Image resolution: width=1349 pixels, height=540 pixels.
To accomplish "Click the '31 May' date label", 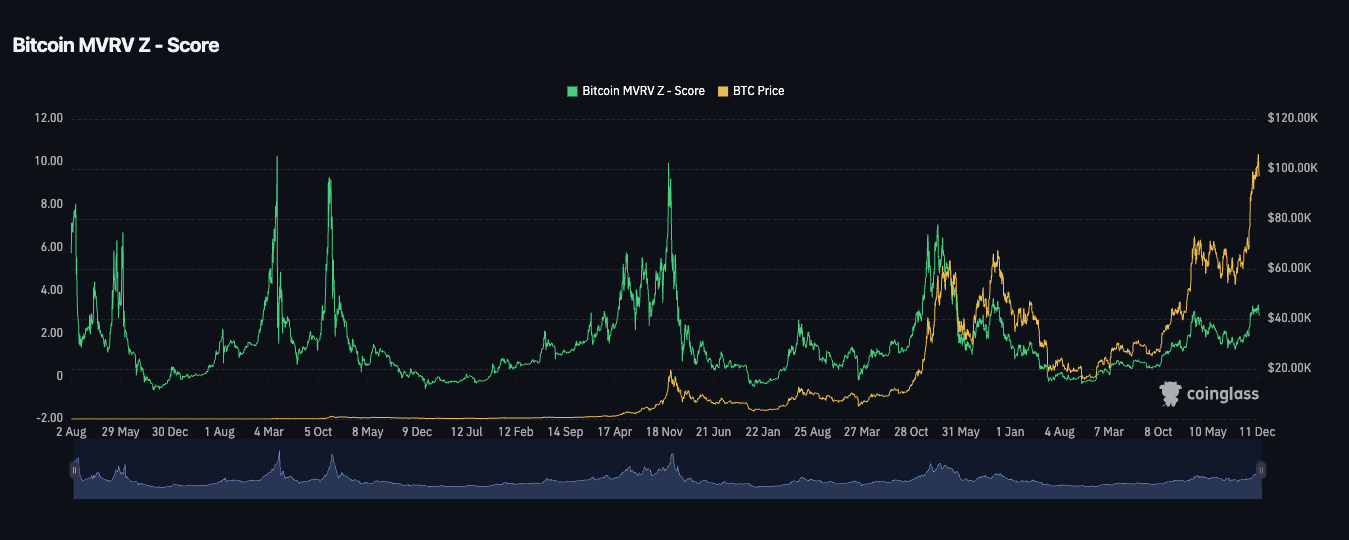I will pos(961,432).
